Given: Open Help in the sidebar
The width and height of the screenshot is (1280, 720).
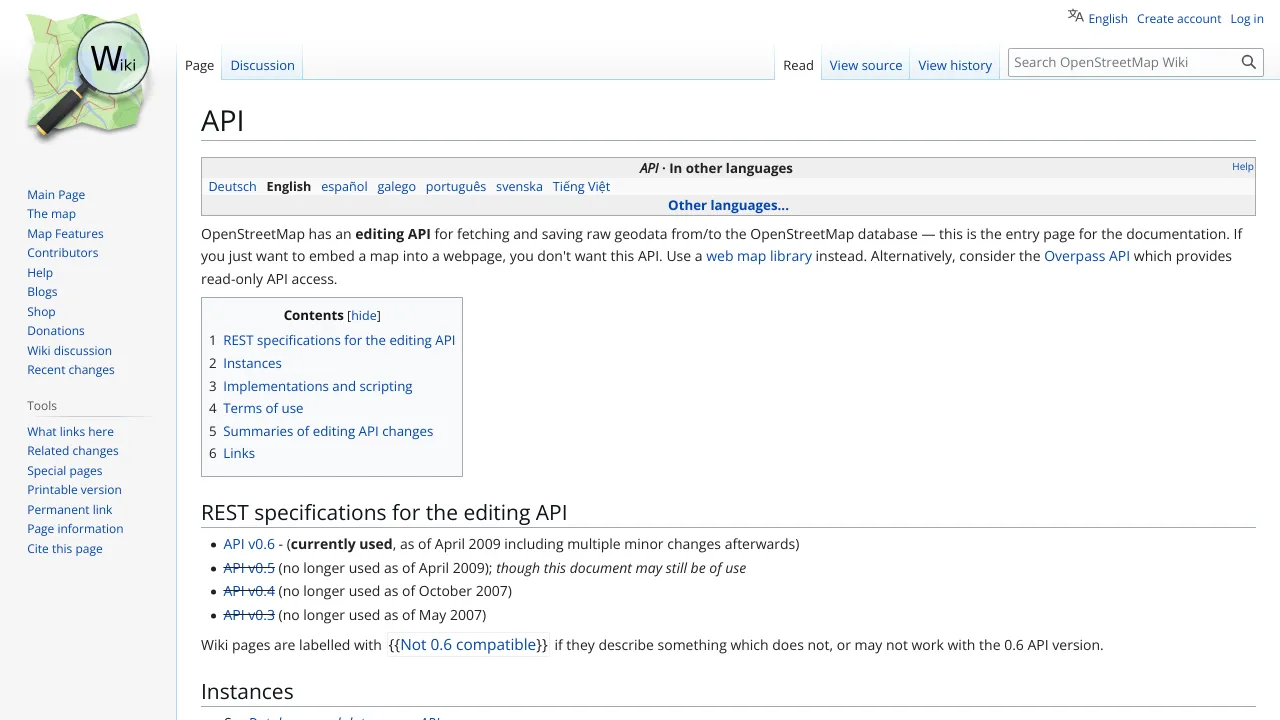Looking at the screenshot, I should (x=40, y=273).
